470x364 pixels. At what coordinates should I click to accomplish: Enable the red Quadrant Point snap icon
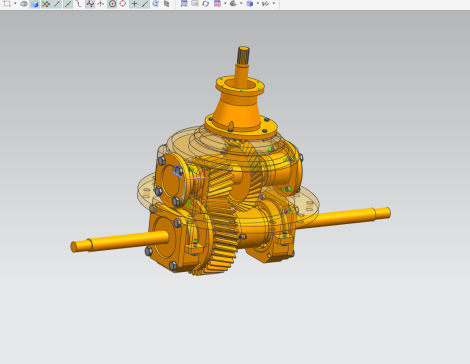pyautogui.click(x=123, y=4)
